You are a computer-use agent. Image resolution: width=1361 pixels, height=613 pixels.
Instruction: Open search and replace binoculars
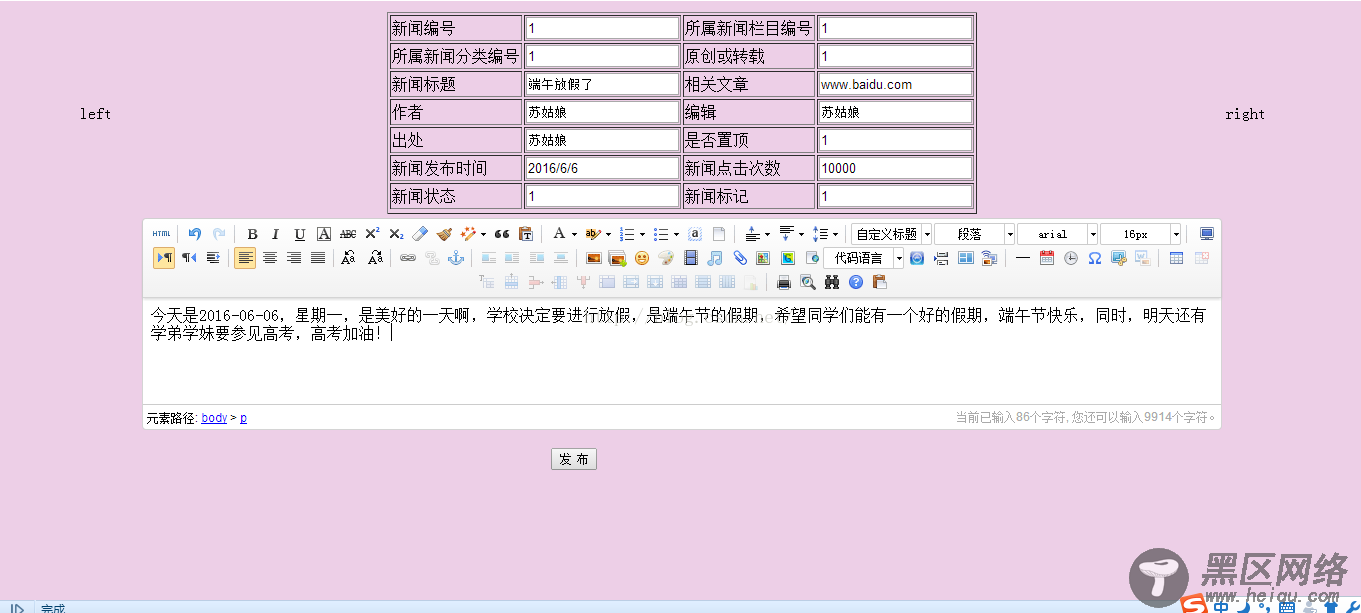[832, 282]
